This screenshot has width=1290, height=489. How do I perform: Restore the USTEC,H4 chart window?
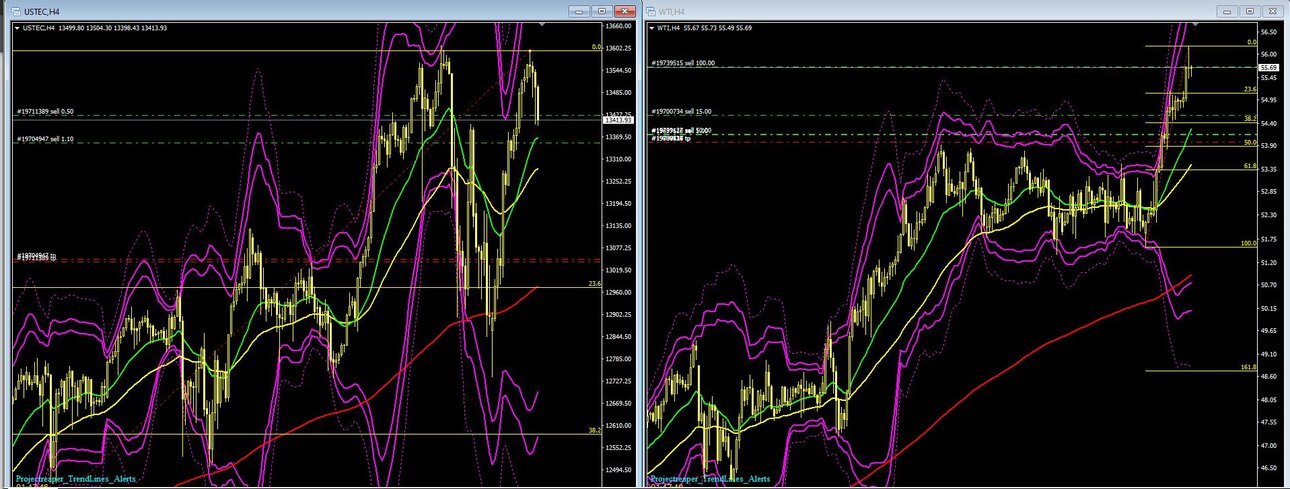click(x=602, y=11)
